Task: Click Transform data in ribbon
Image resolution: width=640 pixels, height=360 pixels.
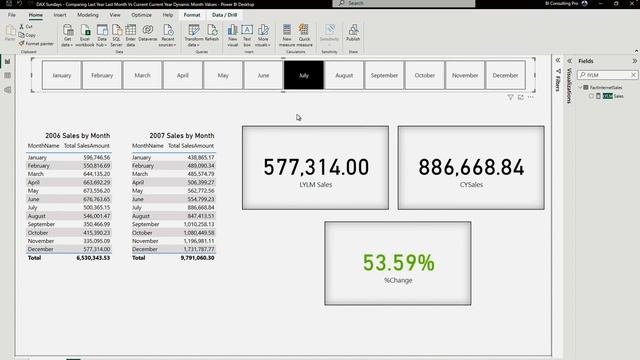Action: (193, 35)
